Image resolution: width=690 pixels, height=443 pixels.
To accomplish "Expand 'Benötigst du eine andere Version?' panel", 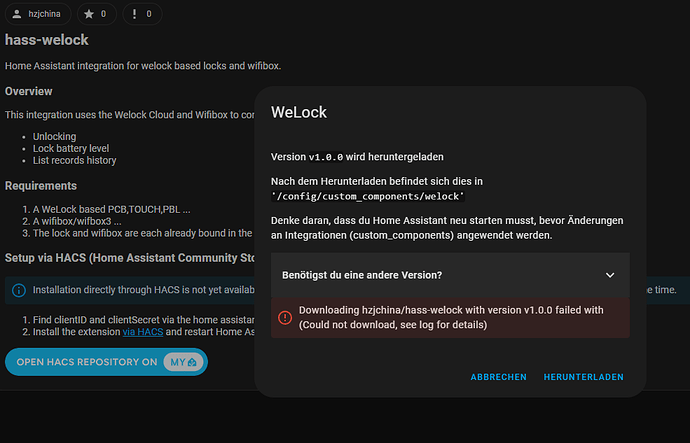I will pos(450,275).
